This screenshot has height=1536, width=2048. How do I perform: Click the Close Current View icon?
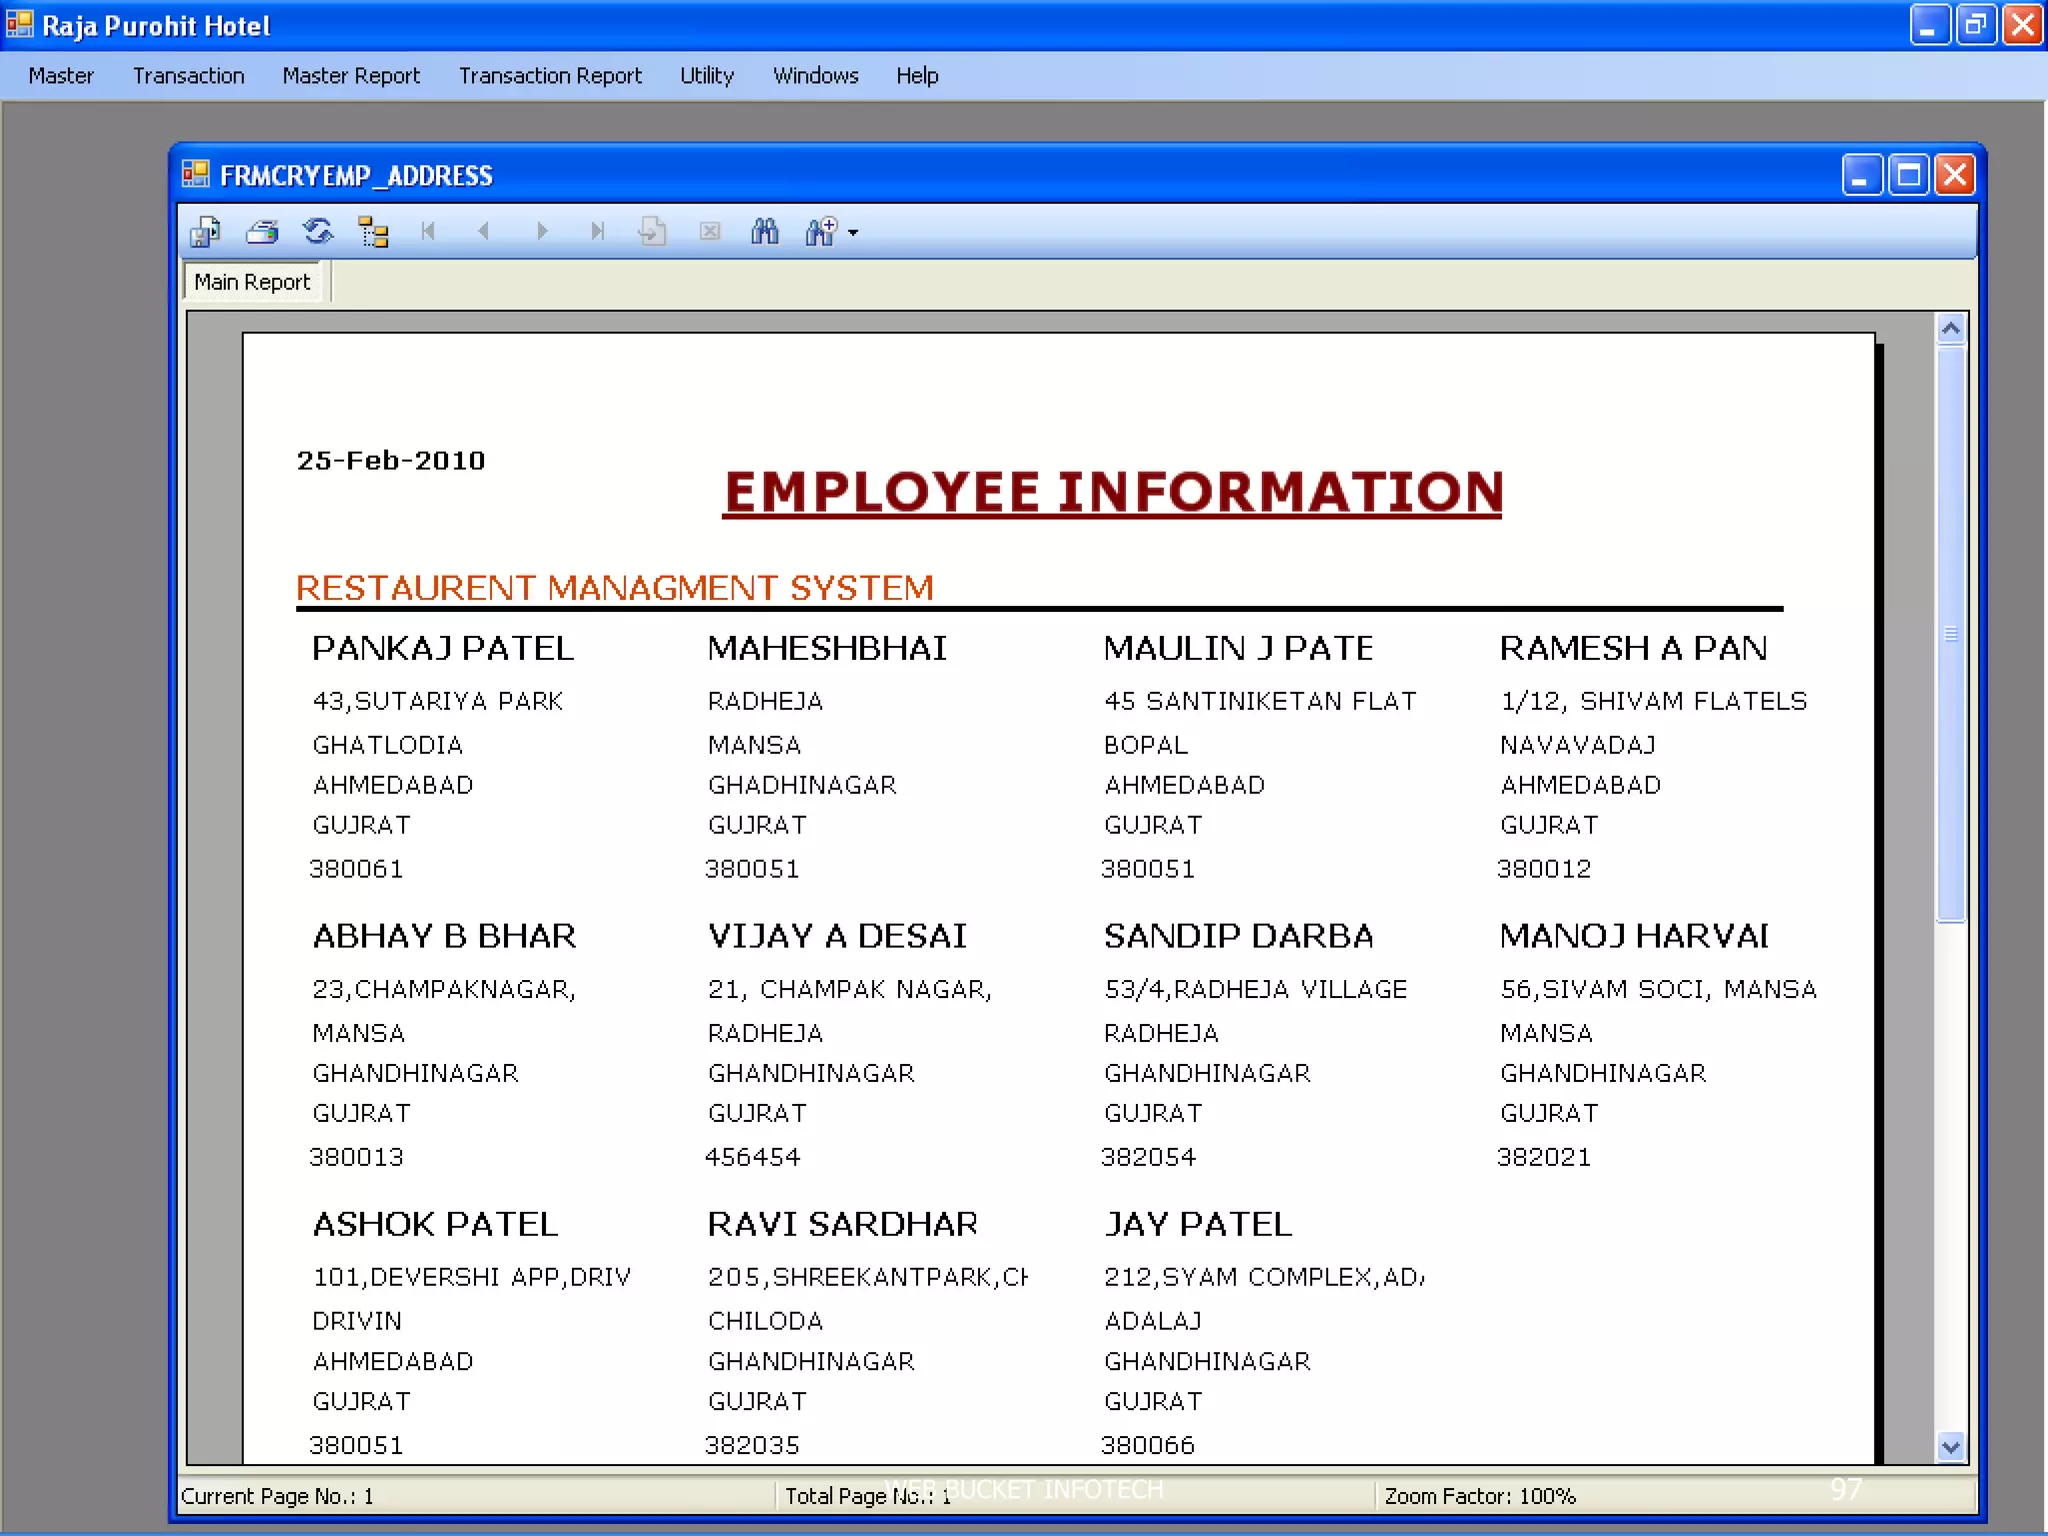(x=710, y=232)
